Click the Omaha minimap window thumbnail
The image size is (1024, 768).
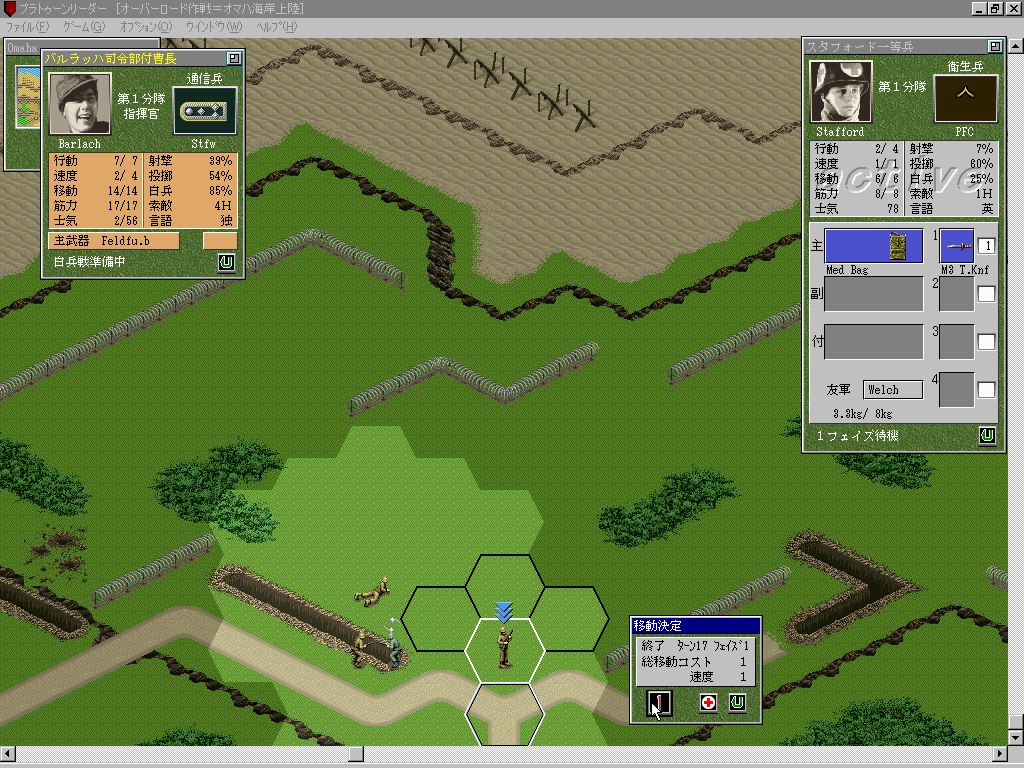27,97
